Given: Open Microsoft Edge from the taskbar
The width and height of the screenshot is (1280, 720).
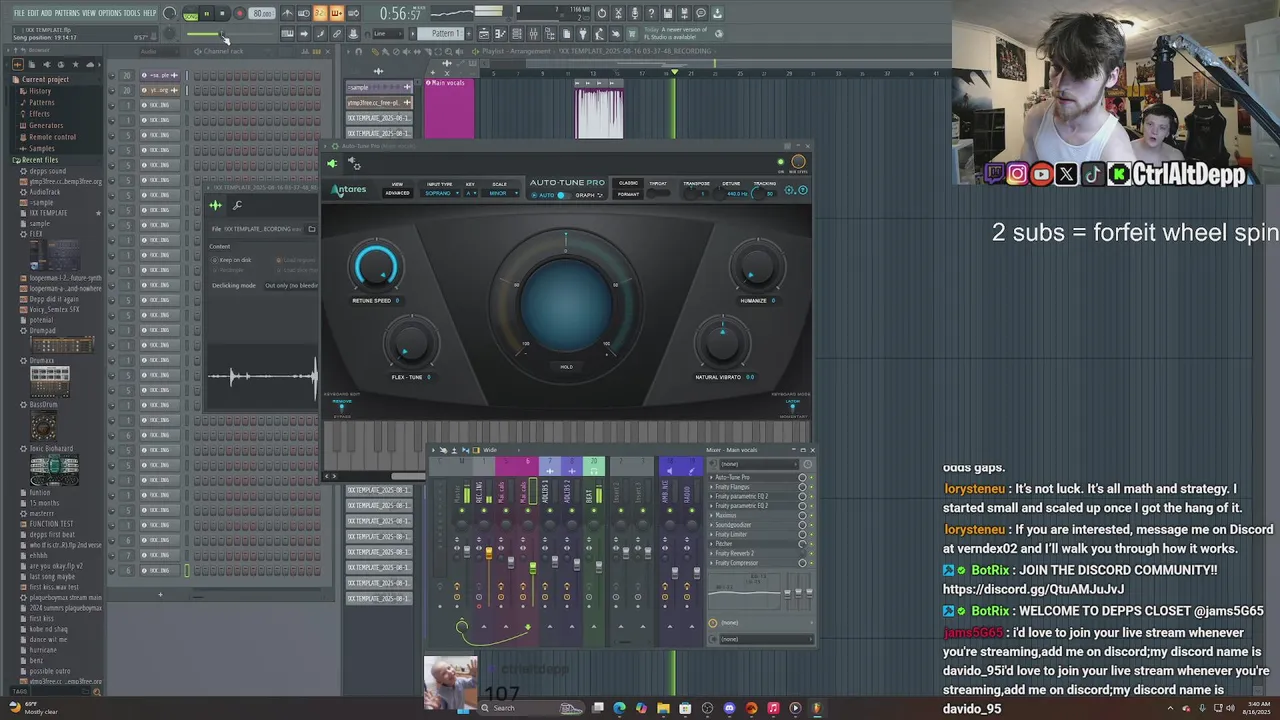Looking at the screenshot, I should [619, 708].
